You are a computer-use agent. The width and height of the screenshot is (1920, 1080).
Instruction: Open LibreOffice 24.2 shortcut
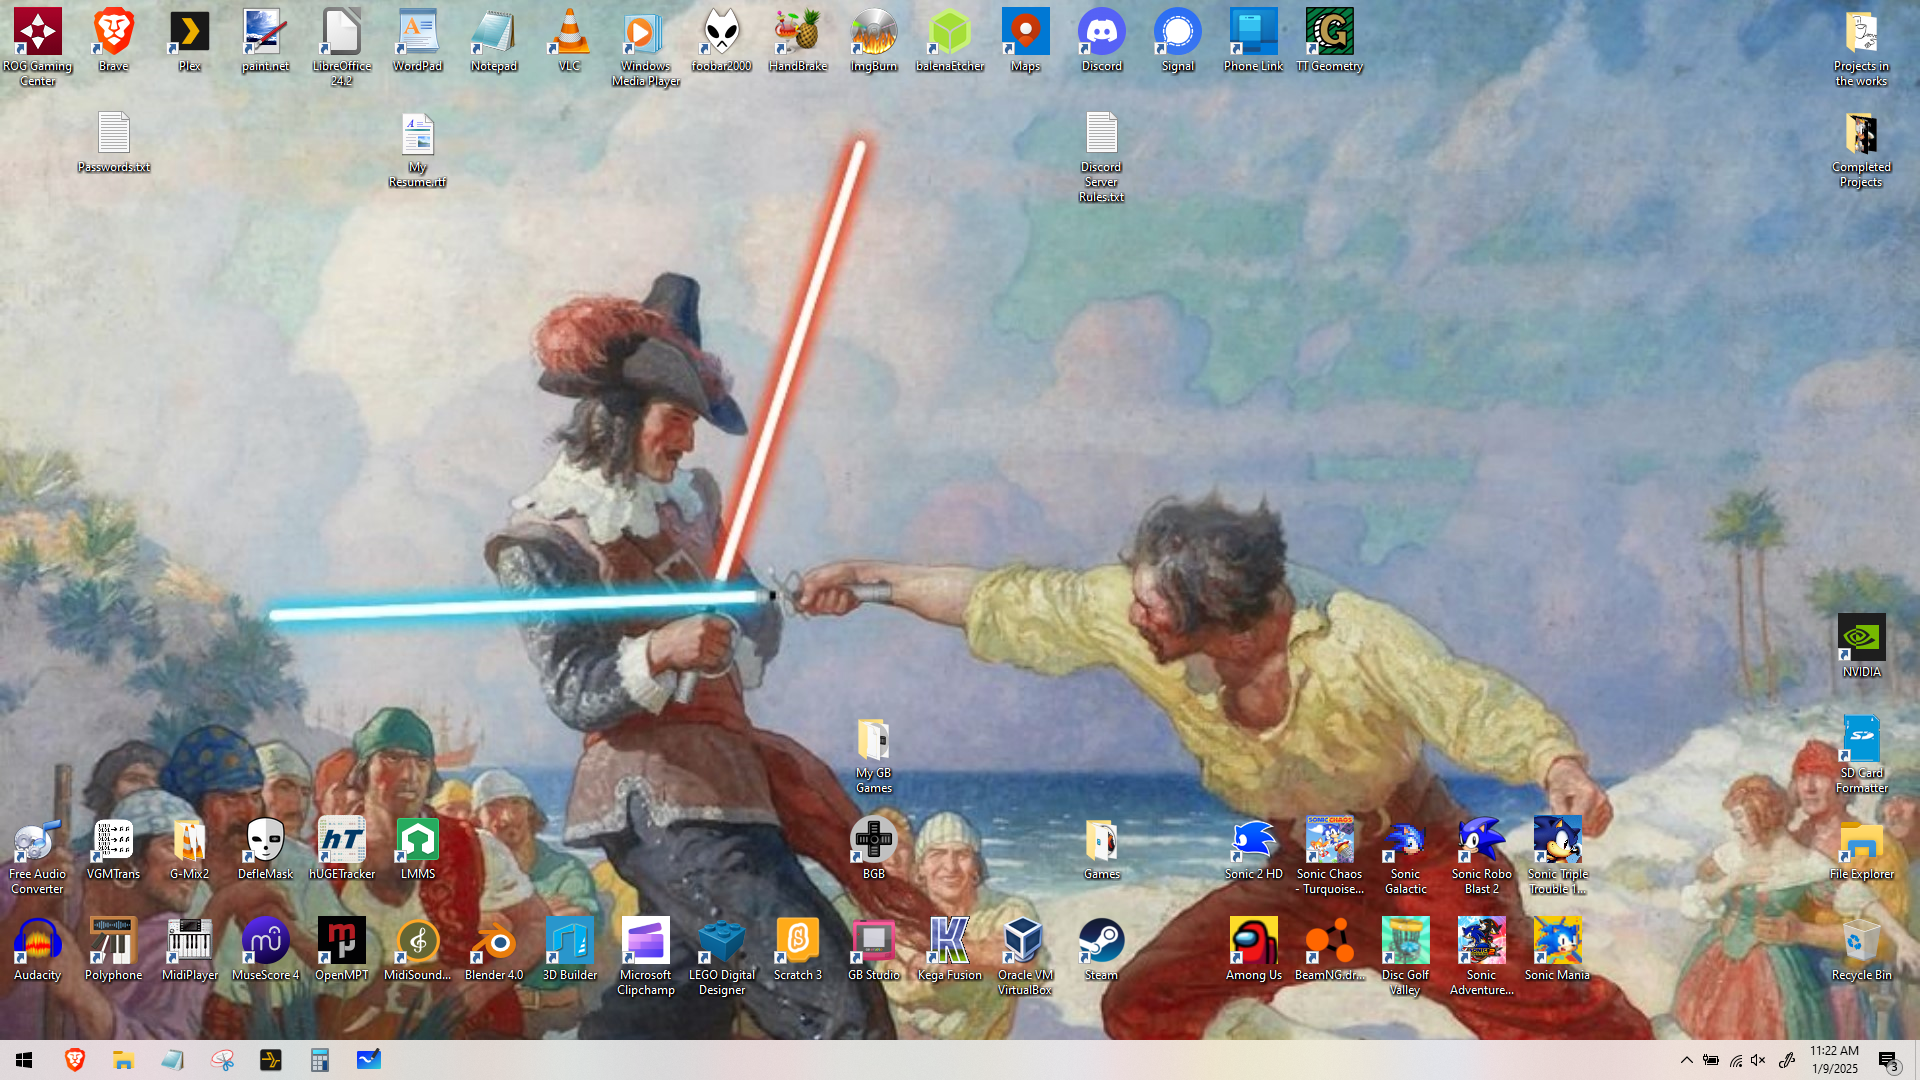pos(341,45)
